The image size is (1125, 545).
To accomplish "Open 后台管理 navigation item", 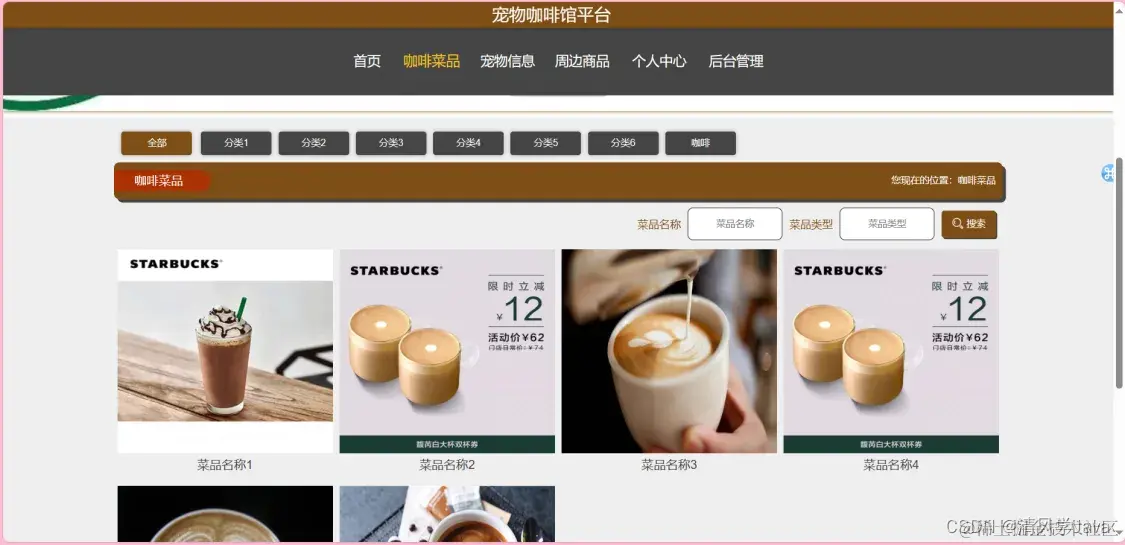I will click(x=736, y=62).
